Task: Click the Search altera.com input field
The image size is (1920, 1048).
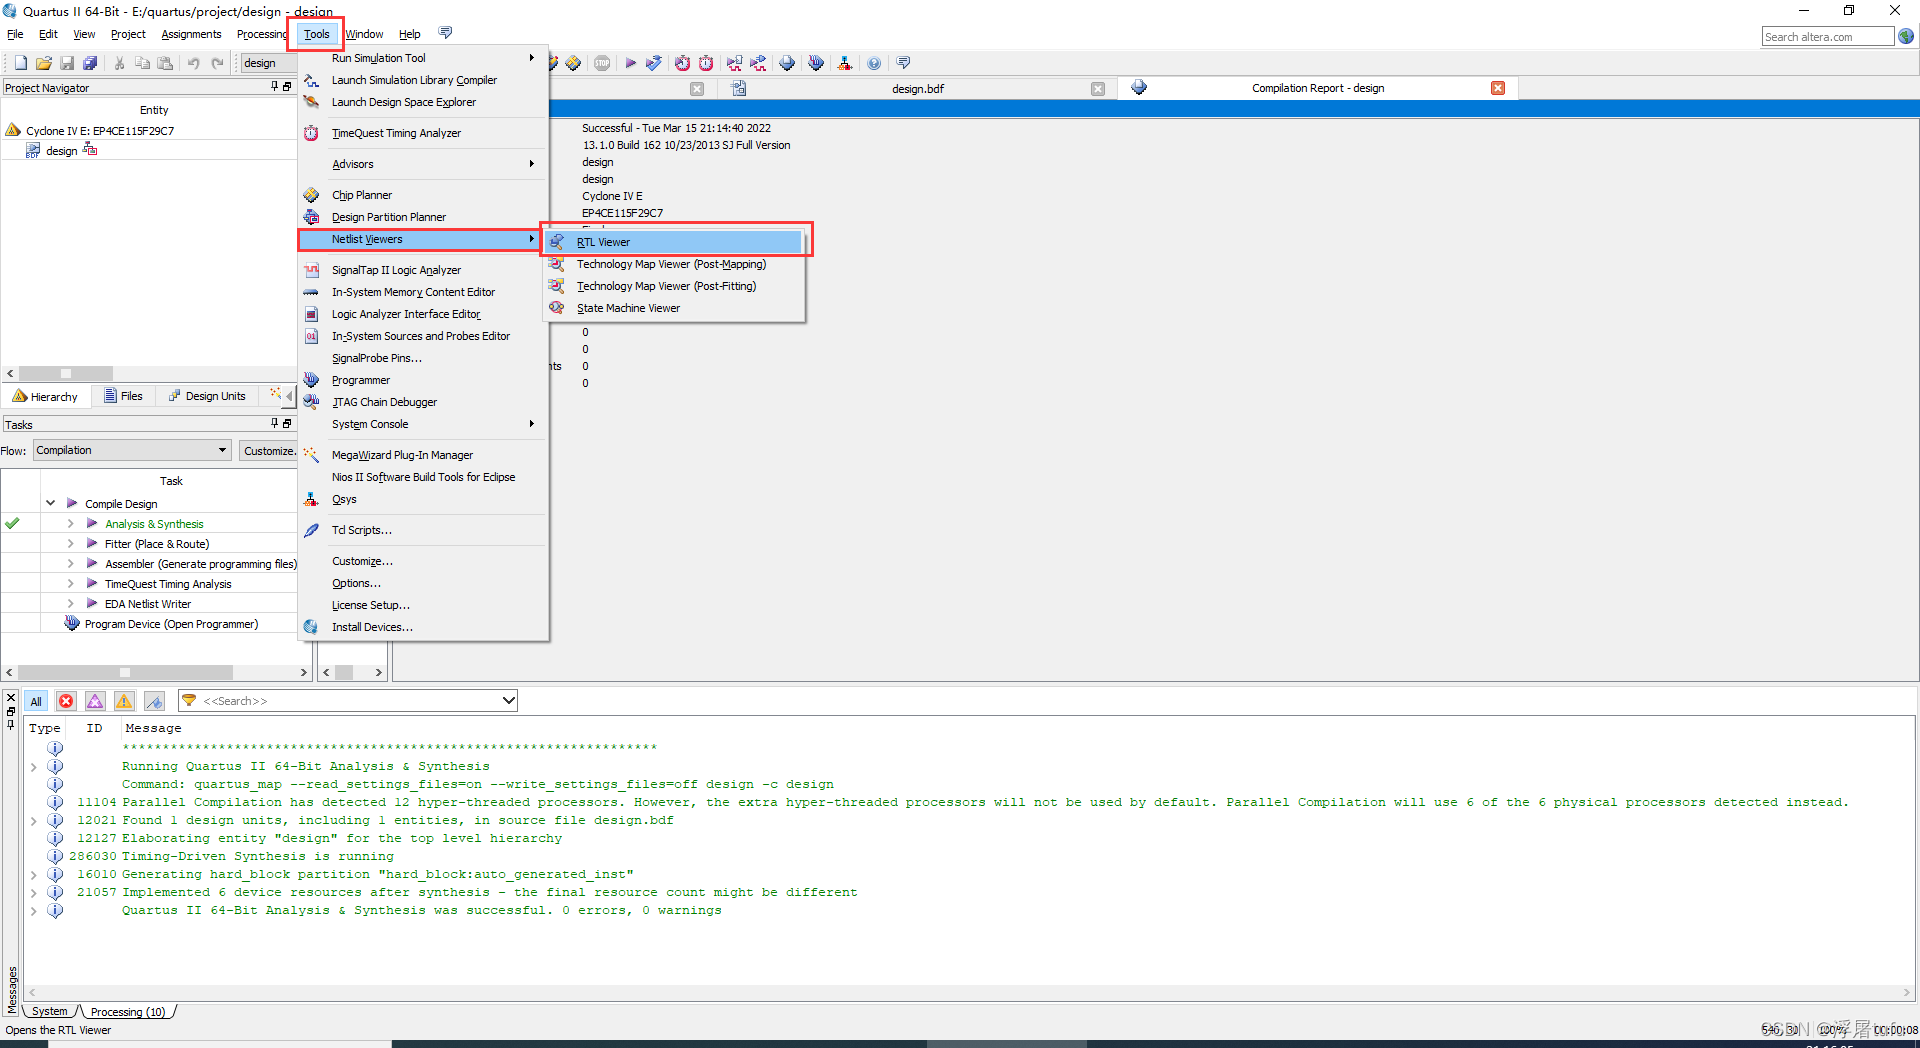Action: (x=1827, y=37)
